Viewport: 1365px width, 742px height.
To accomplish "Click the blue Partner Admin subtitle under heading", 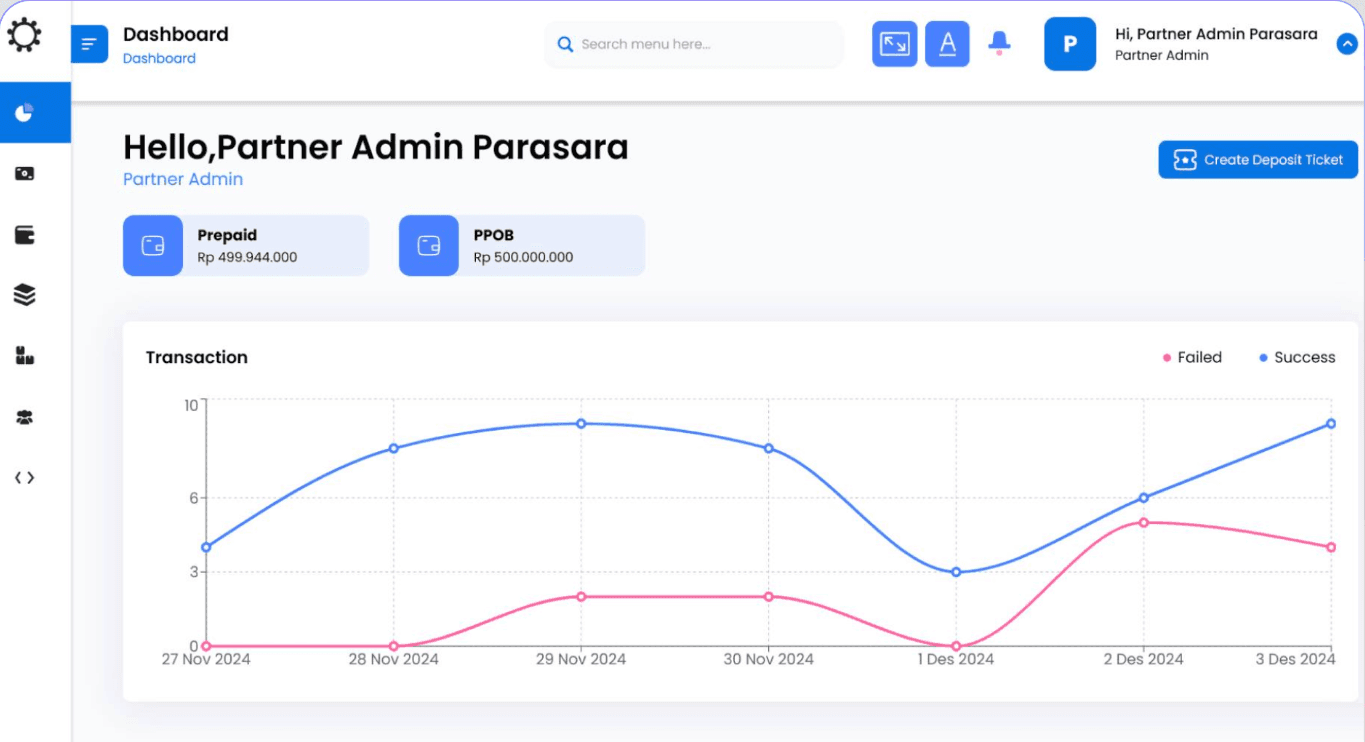I will coord(183,179).
